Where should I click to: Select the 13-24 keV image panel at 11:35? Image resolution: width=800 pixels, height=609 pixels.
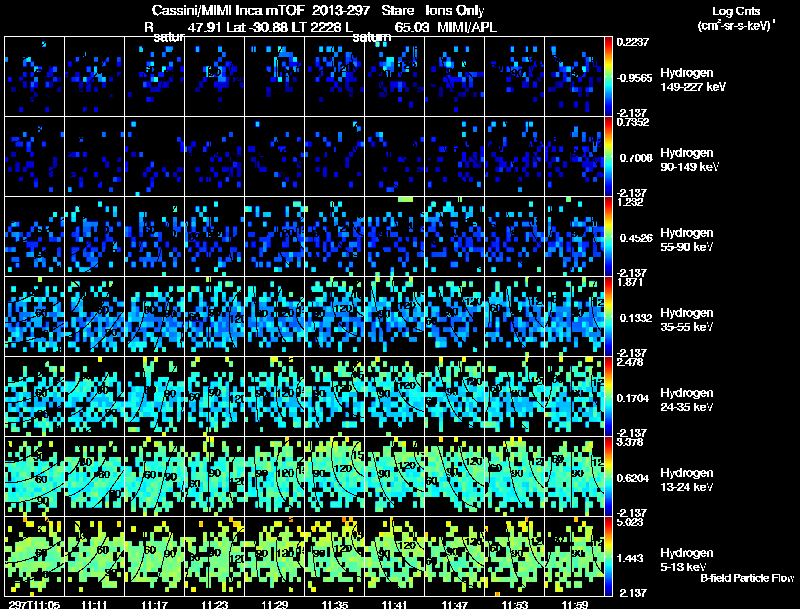pyautogui.click(x=335, y=476)
